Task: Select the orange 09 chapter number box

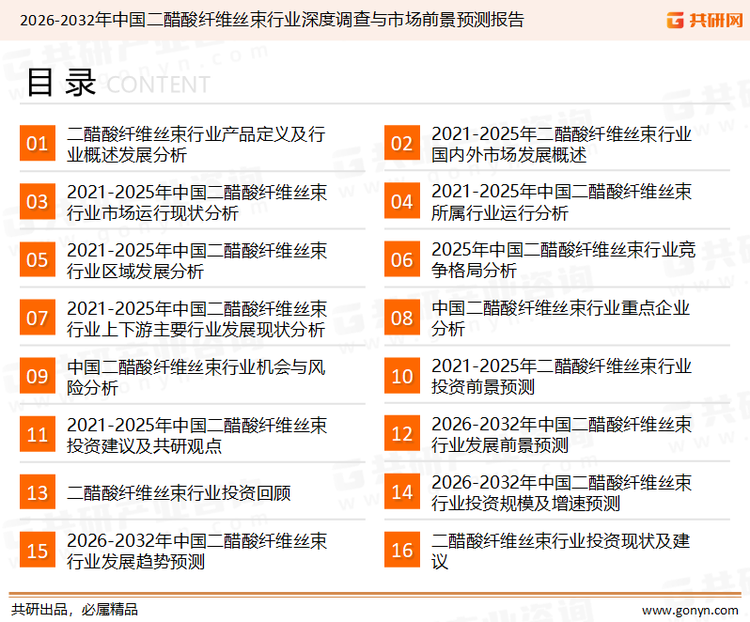Action: click(x=37, y=376)
